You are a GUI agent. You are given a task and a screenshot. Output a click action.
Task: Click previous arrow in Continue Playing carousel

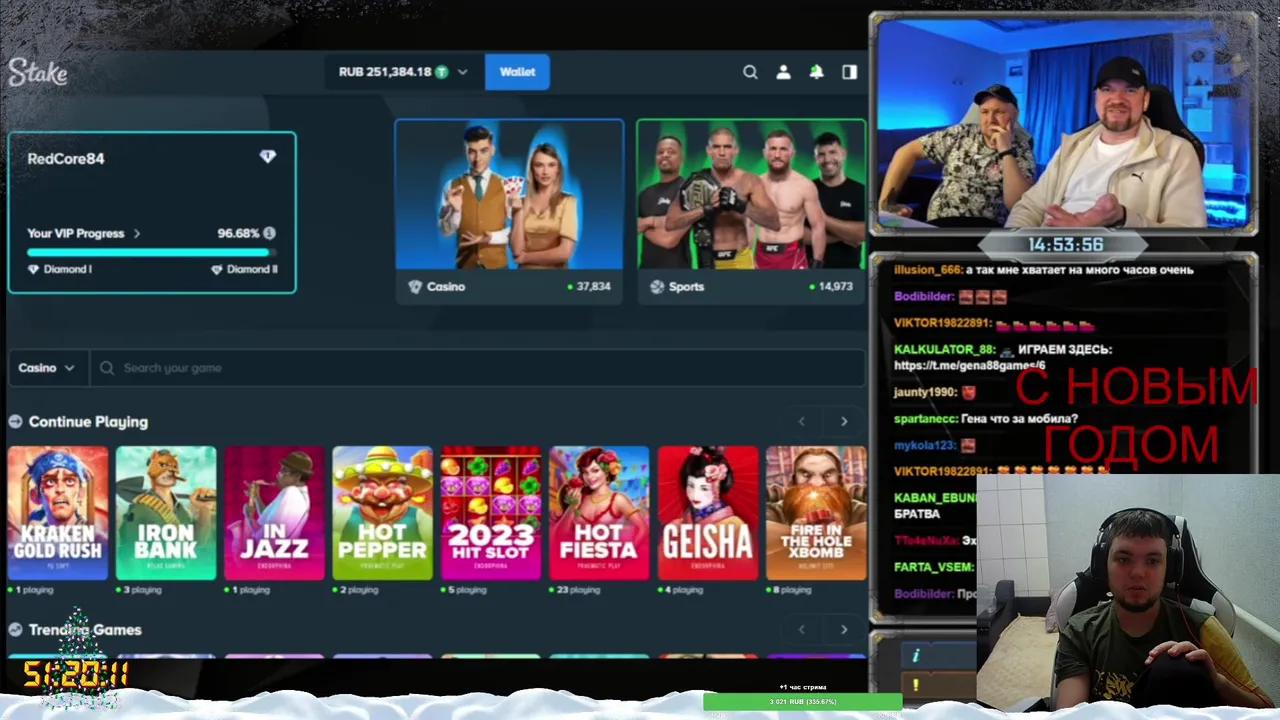(x=801, y=422)
